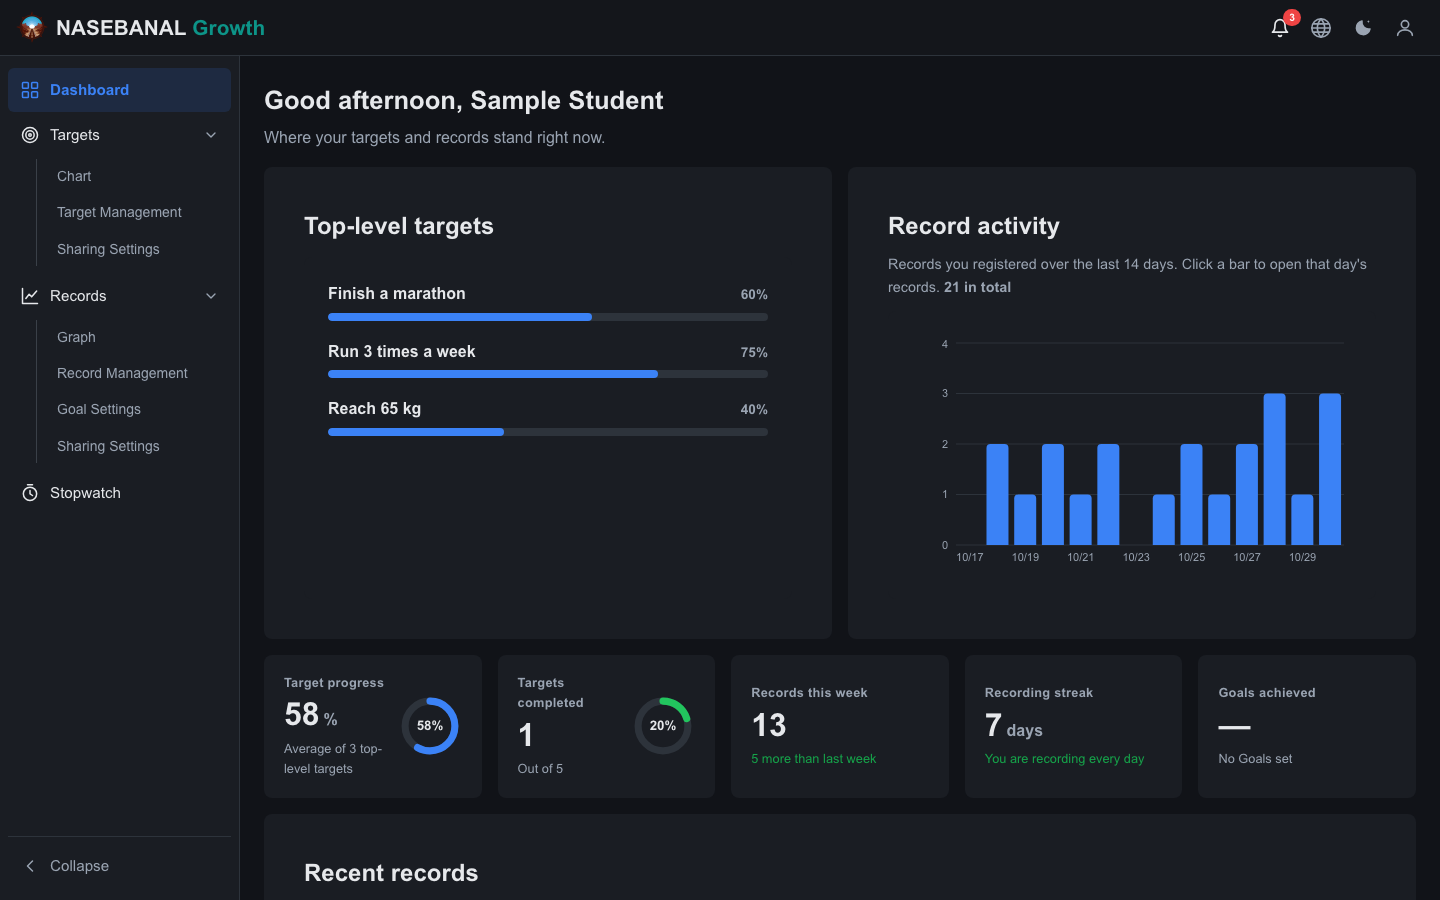Viewport: 1440px width, 900px height.
Task: Click the "5 more than last week" text
Action: 814,759
